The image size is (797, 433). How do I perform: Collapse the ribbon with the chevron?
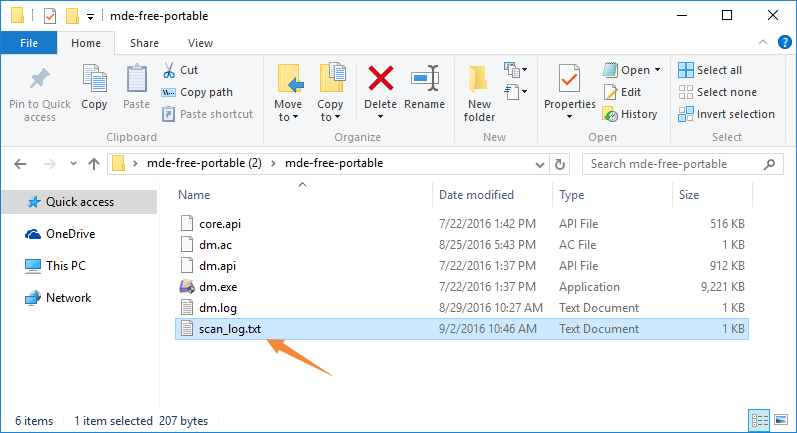763,43
